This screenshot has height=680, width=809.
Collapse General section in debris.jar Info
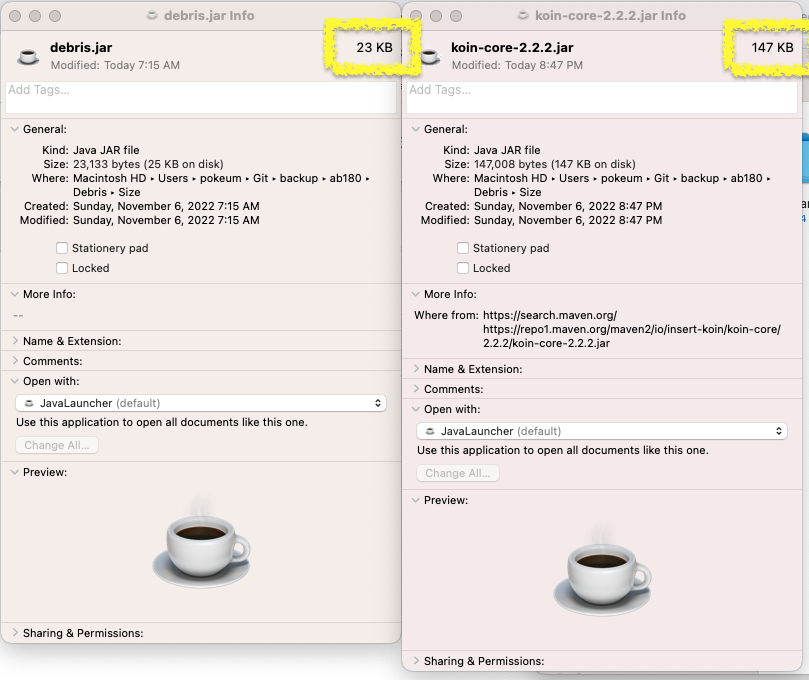14,129
